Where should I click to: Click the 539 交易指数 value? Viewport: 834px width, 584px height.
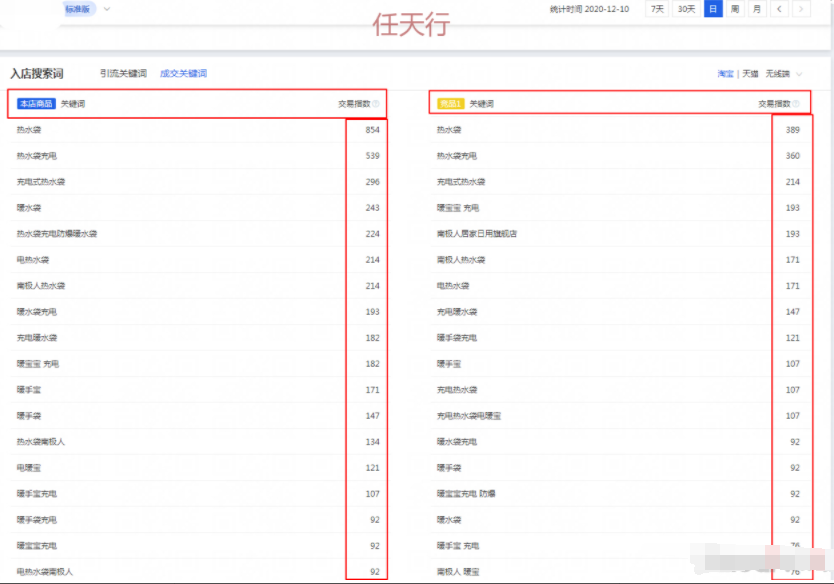372,156
